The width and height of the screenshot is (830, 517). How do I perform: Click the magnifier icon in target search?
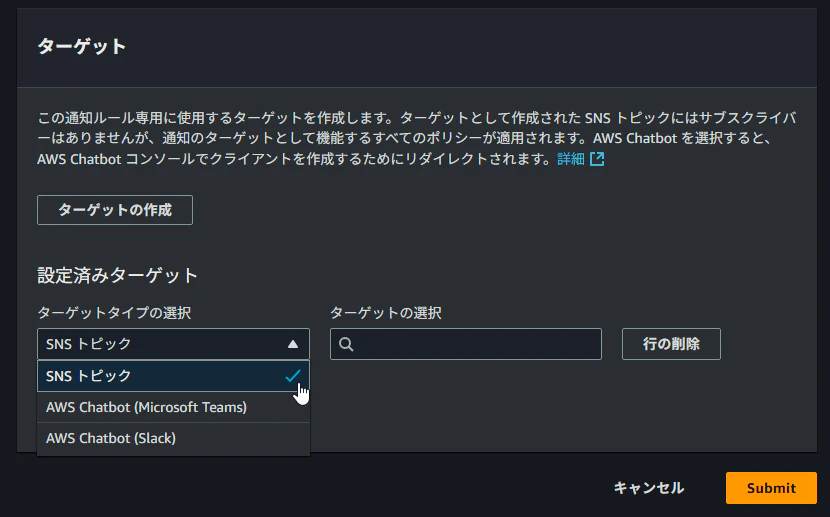tap(346, 344)
